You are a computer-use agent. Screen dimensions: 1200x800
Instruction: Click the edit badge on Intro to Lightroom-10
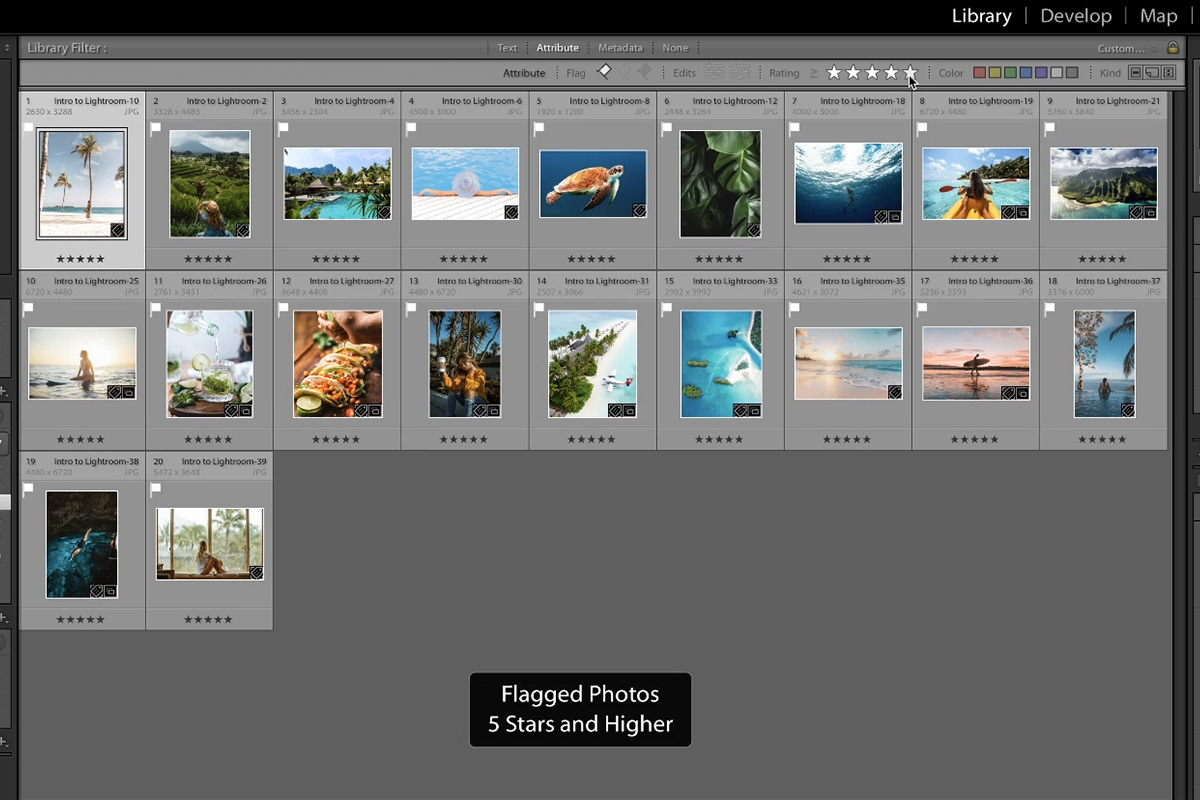point(117,231)
